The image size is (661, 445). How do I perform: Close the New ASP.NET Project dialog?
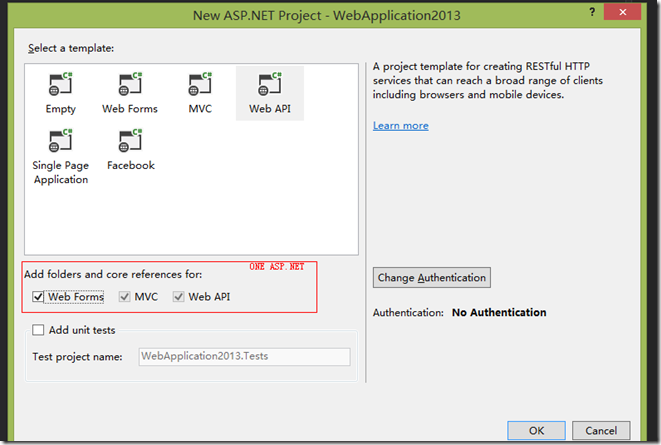point(622,12)
